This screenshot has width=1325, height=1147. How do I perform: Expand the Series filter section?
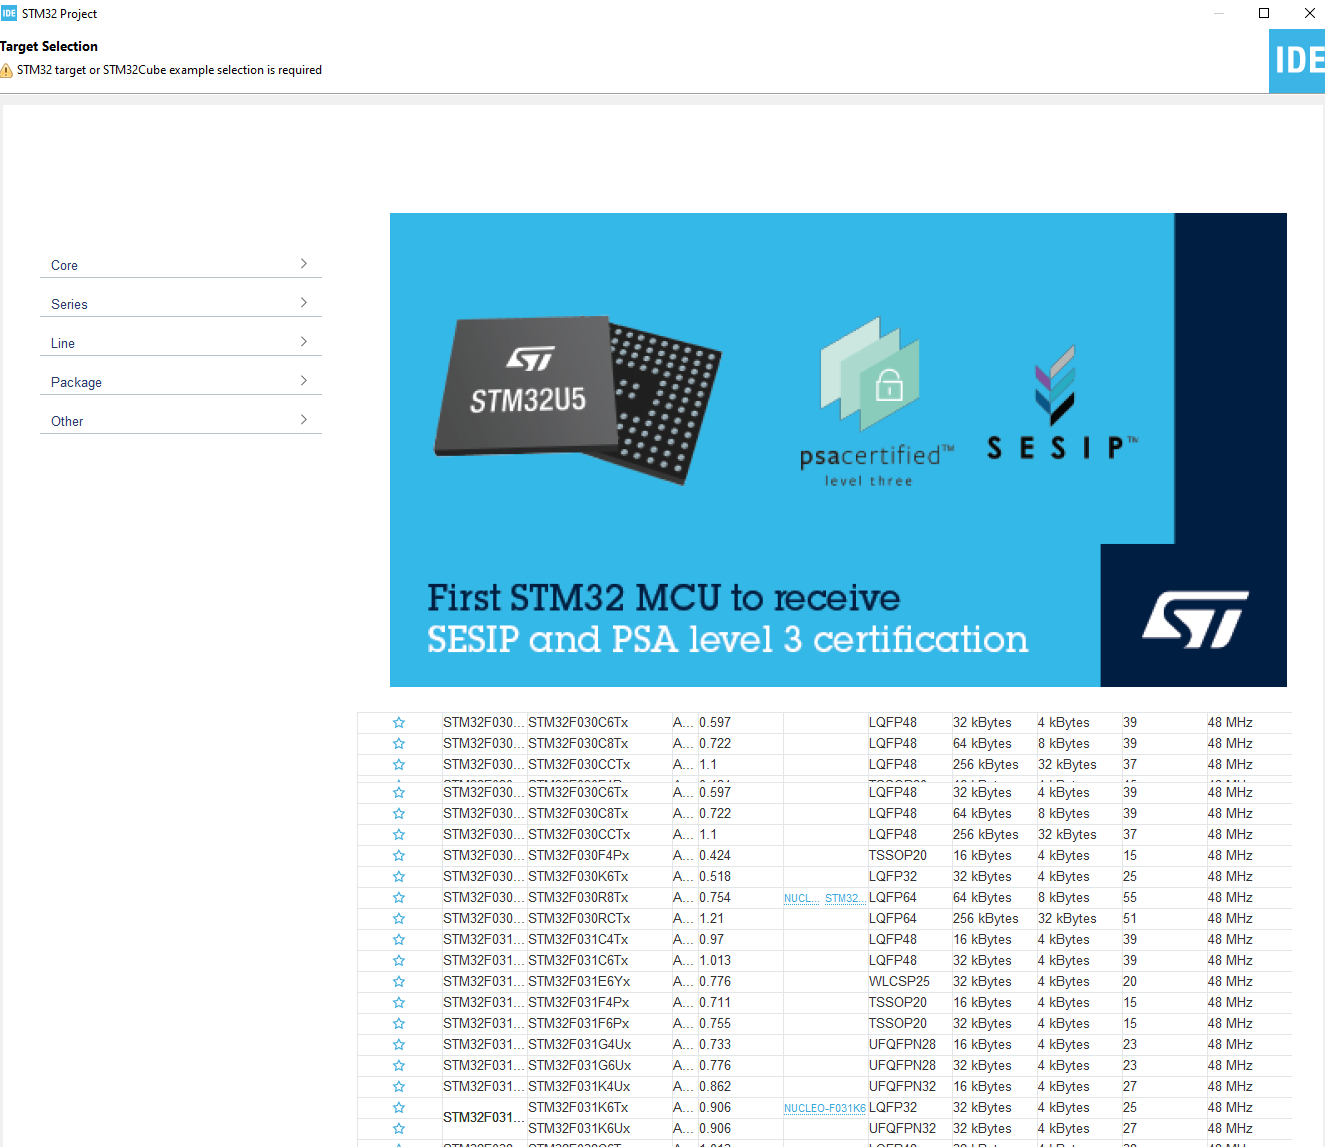point(181,304)
